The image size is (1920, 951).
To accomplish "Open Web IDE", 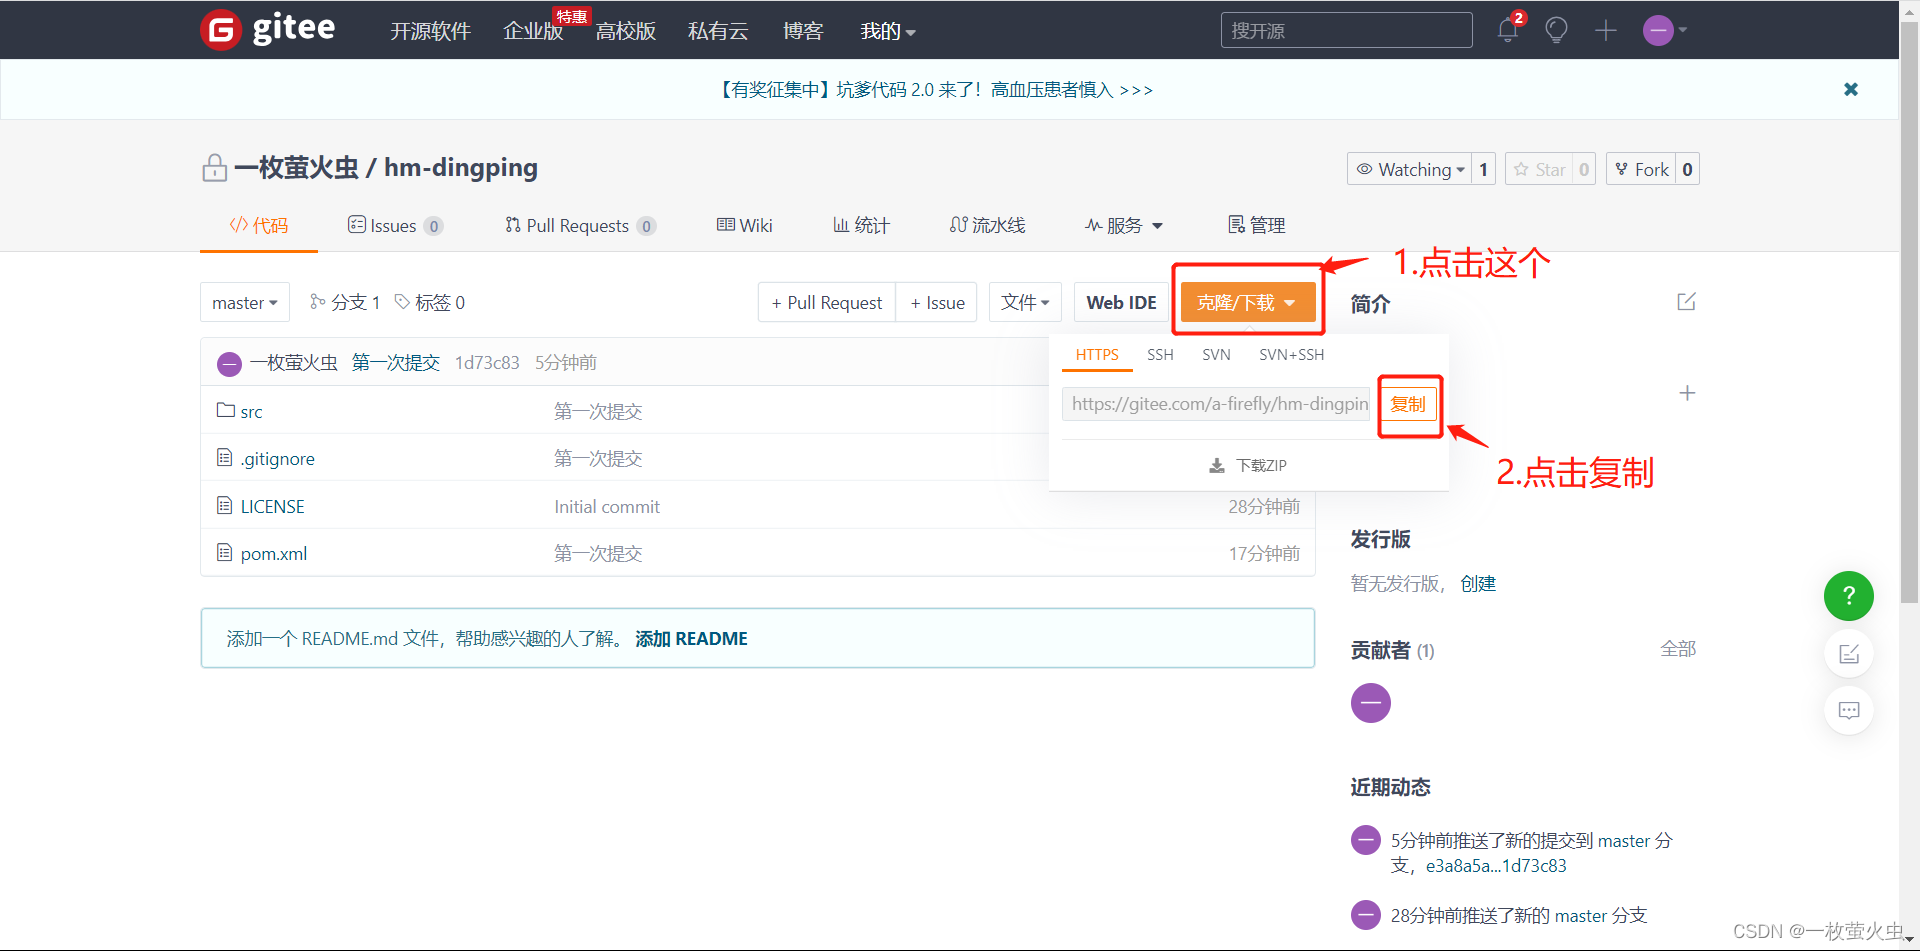I will coord(1121,302).
